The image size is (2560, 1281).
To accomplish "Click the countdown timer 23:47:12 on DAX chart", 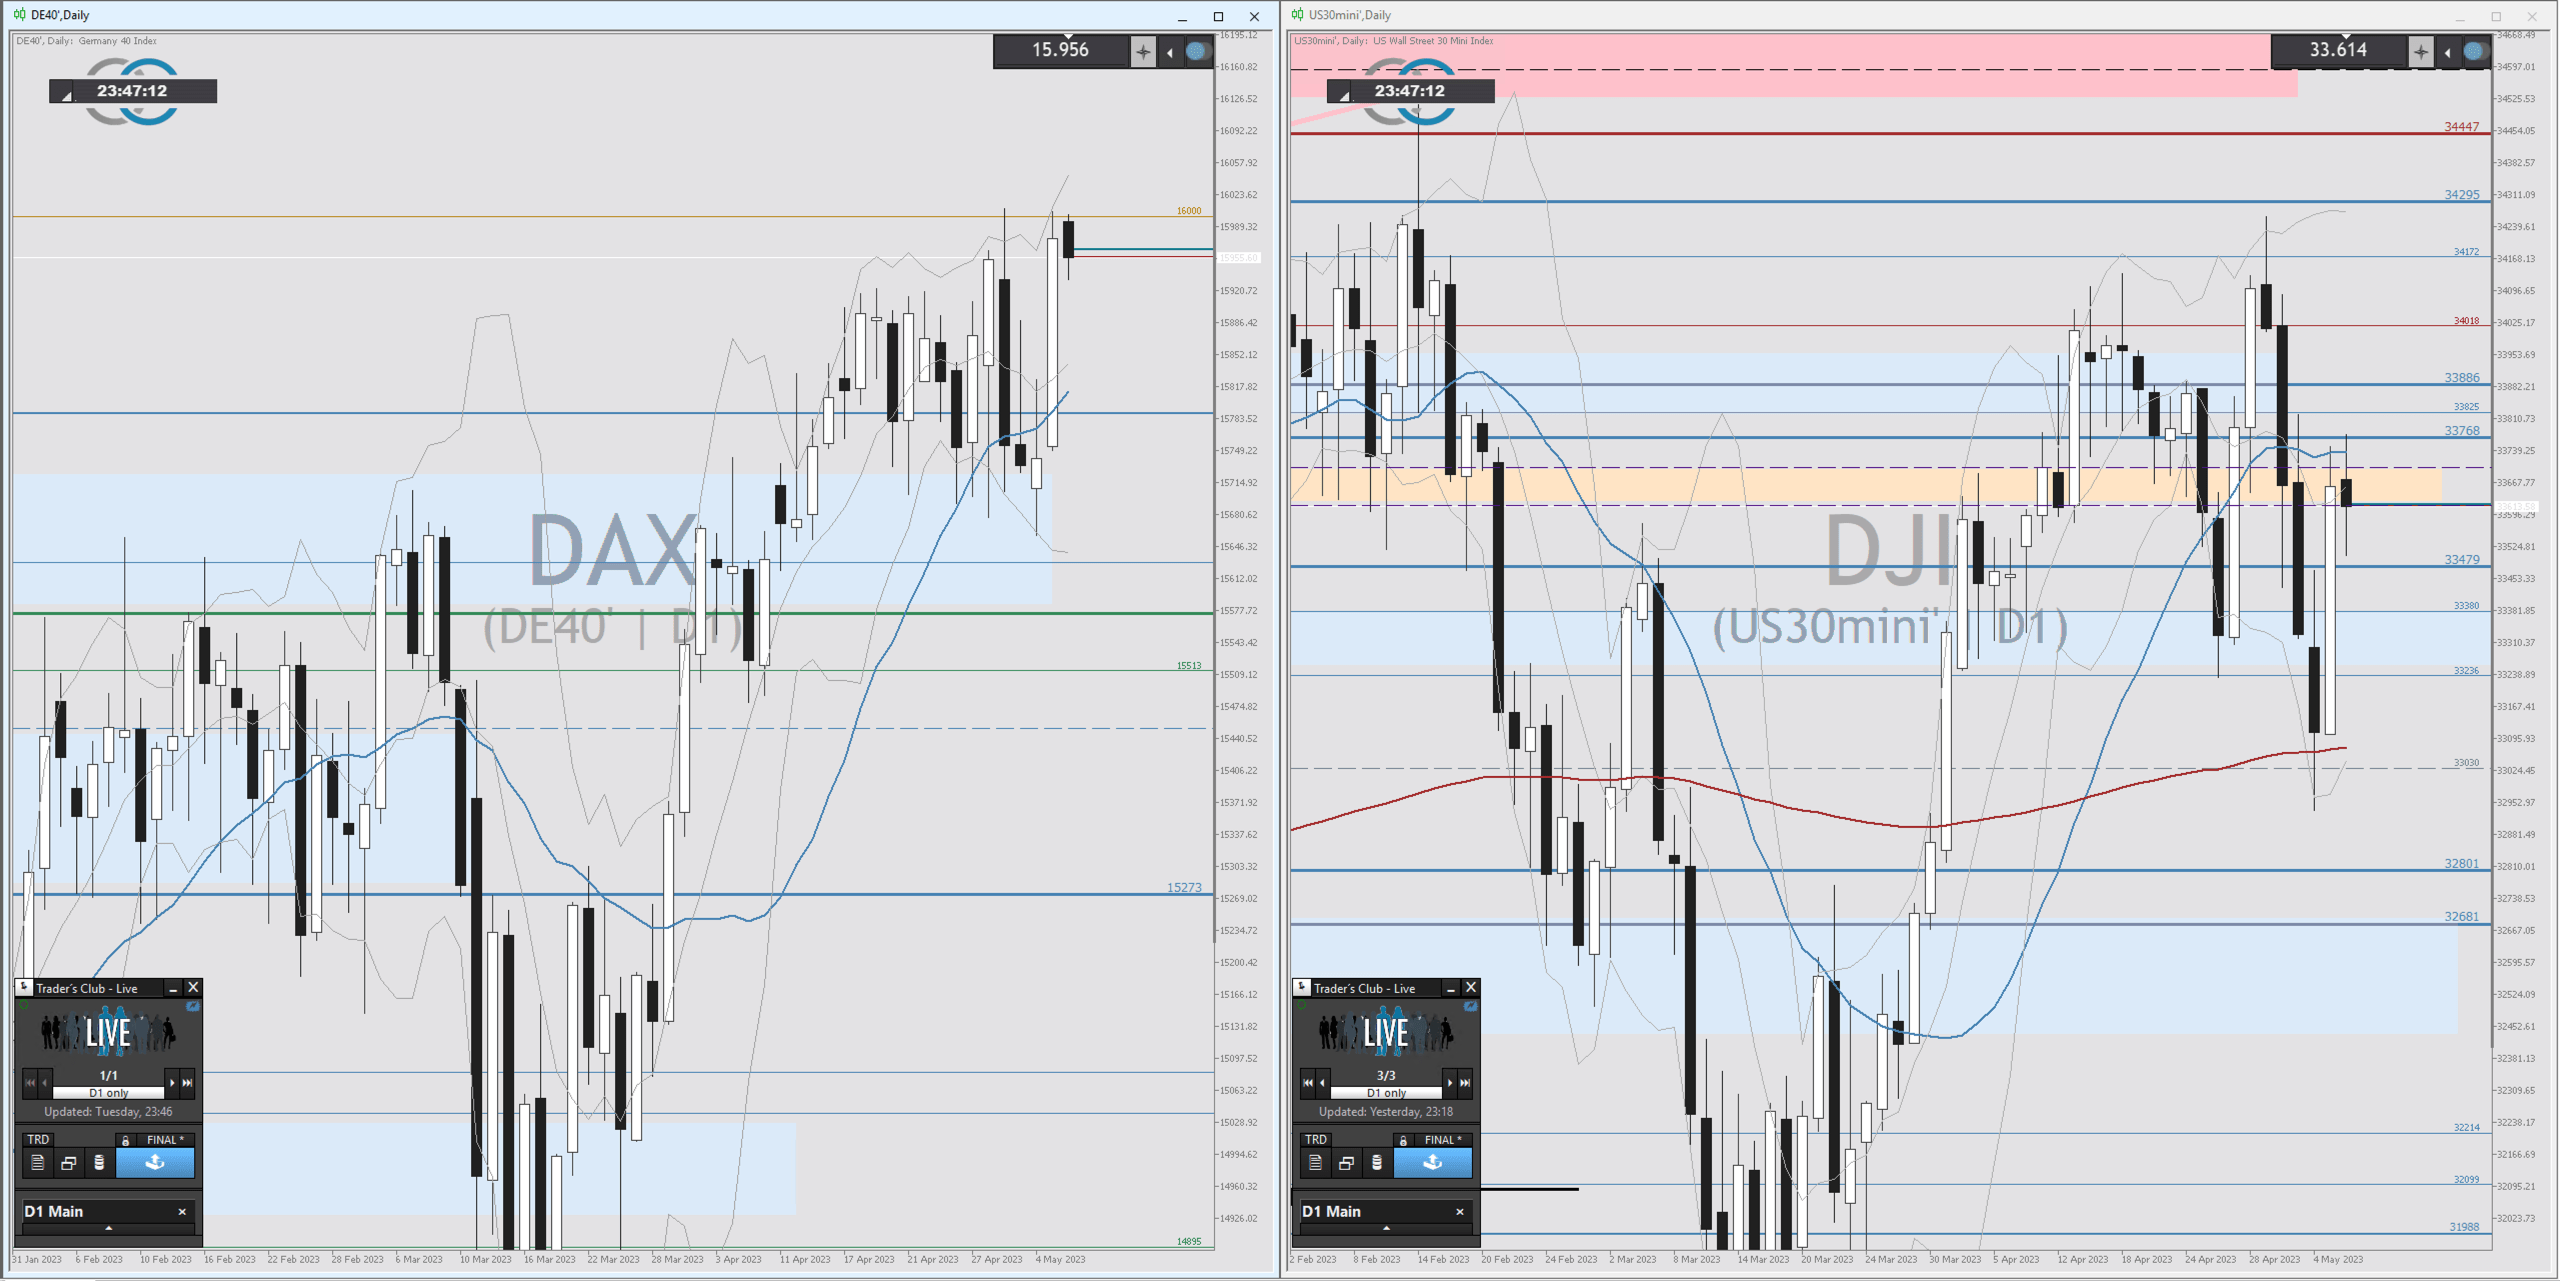I will [132, 91].
